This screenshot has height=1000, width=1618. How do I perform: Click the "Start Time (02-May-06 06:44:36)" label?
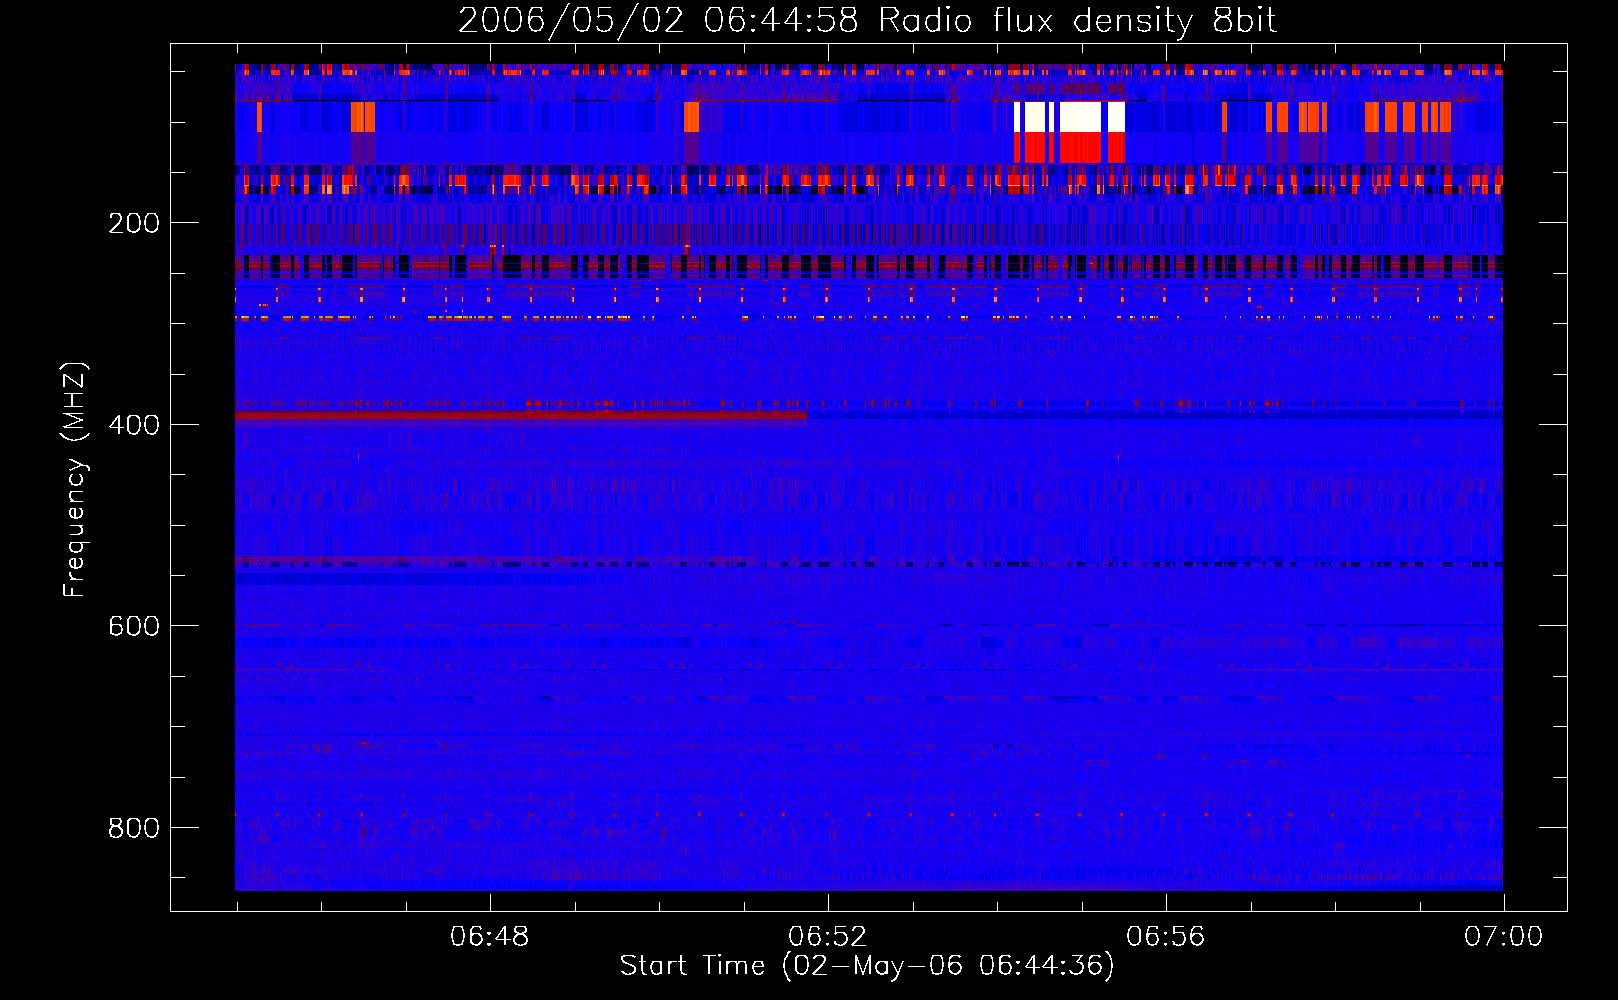[867, 966]
